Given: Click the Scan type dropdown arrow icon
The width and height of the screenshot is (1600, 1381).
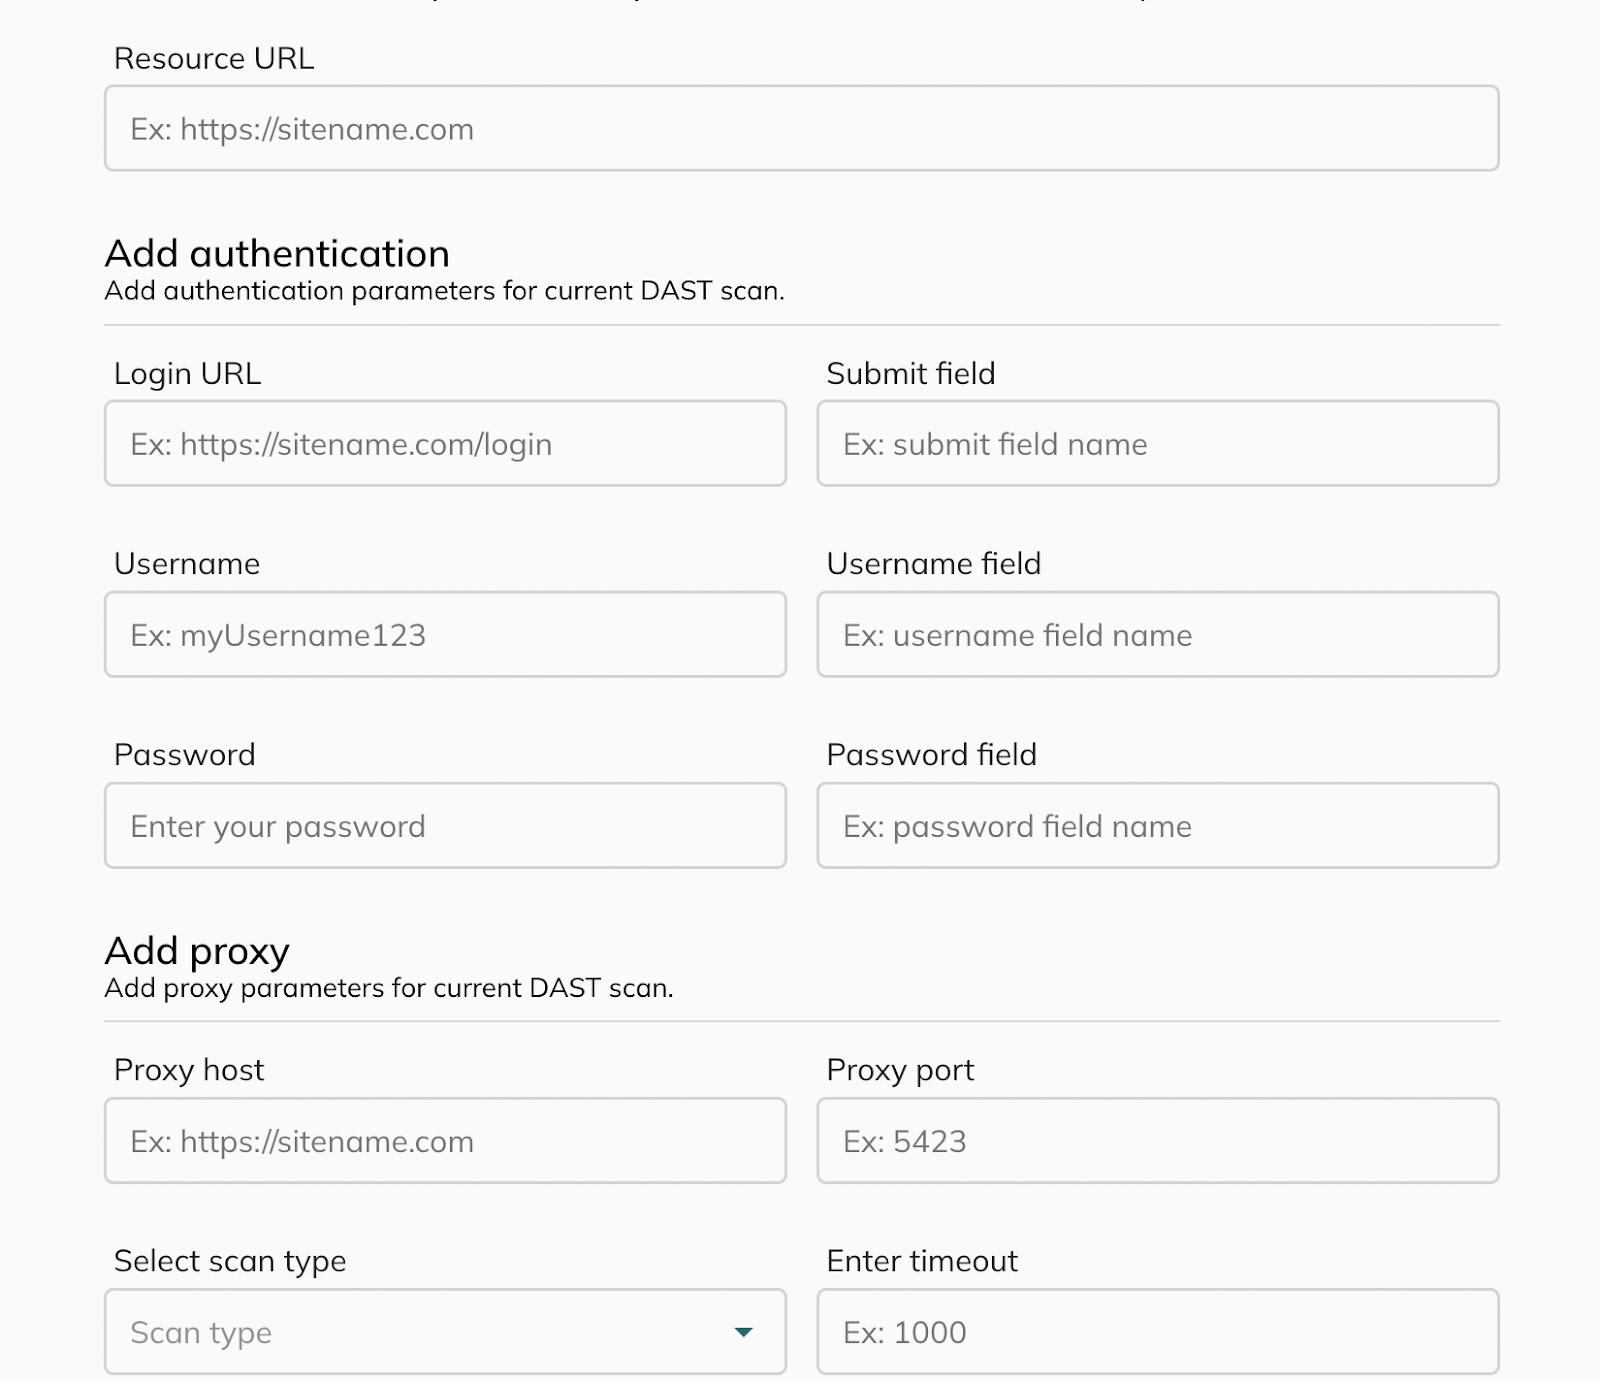Looking at the screenshot, I should point(743,1332).
